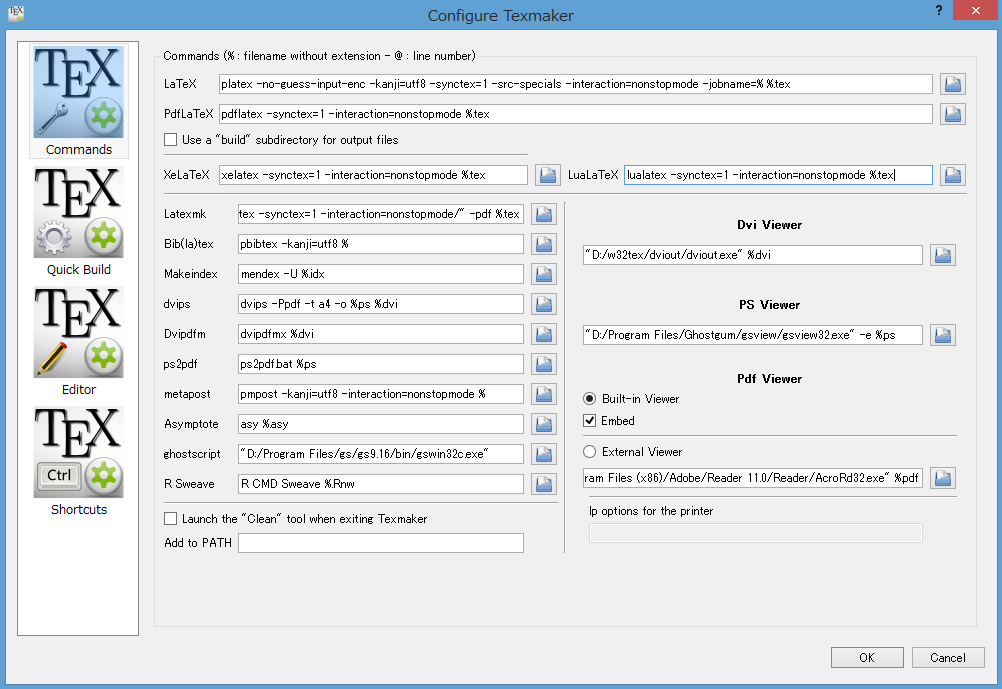This screenshot has height=689, width=1002.
Task: Browse for the external Pdf viewer program
Action: [943, 478]
